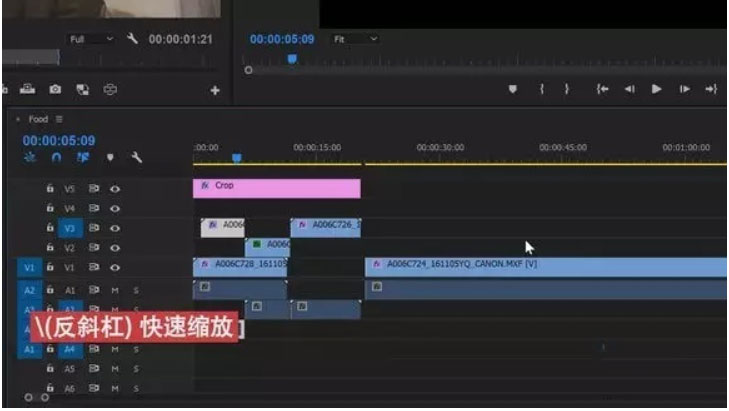This screenshot has height=411, width=729.
Task: Select the pink Crop adjustment clip
Action: [276, 188]
